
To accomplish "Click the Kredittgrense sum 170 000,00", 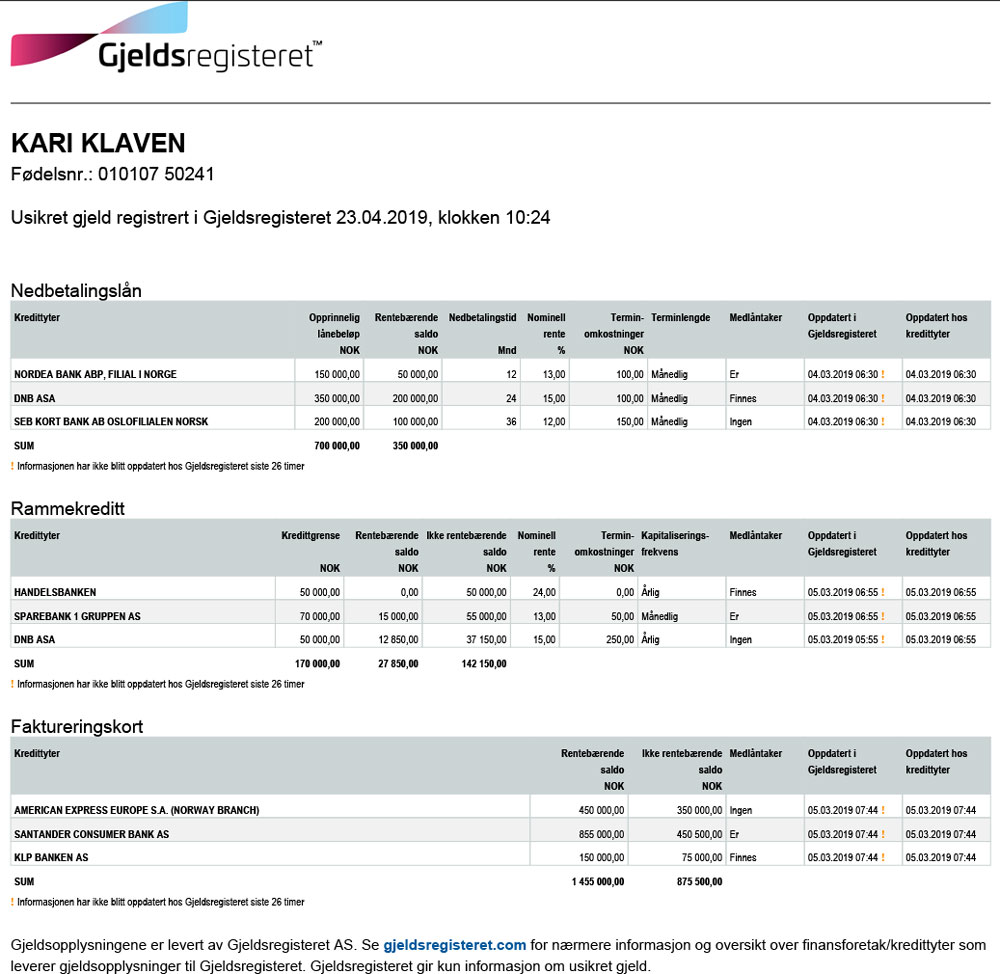I will click(317, 664).
